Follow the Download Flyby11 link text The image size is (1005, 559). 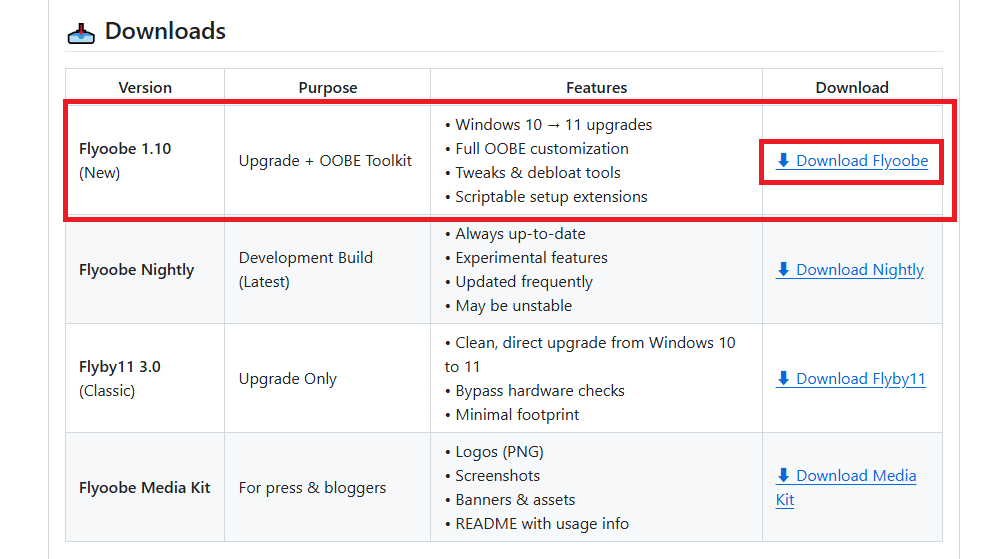861,379
